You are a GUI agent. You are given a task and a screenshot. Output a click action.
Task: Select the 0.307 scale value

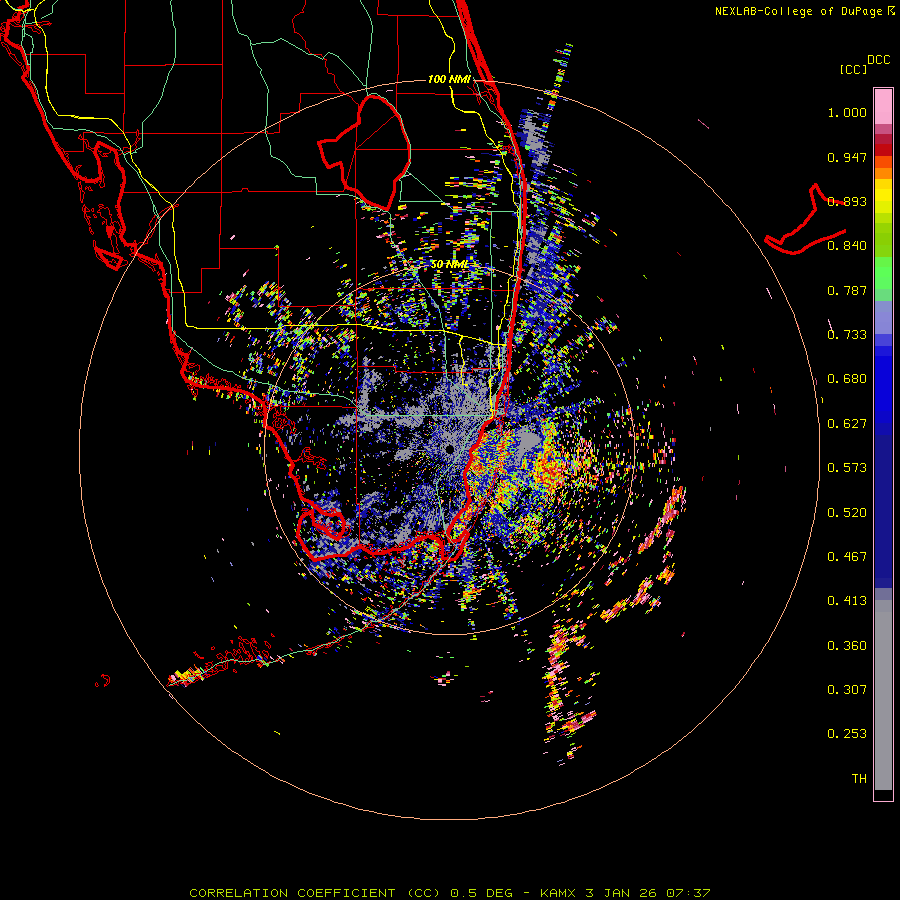click(847, 690)
